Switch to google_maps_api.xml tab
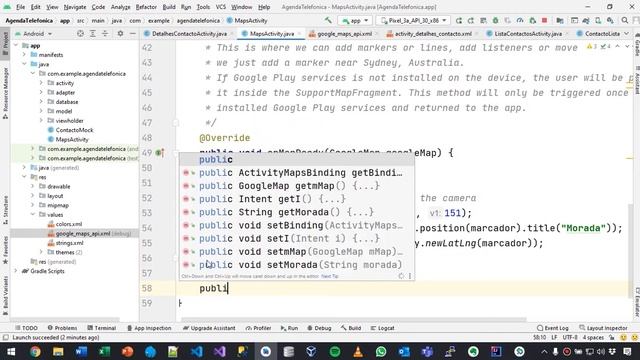Viewport: 640px width, 360px height. [x=344, y=34]
